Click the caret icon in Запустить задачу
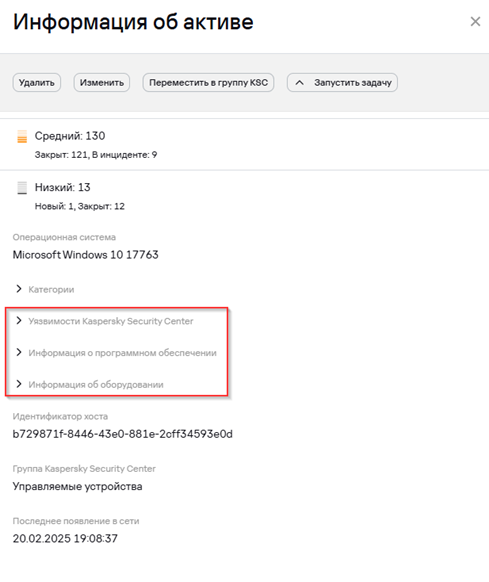Image resolution: width=489 pixels, height=582 pixels. pos(299,82)
